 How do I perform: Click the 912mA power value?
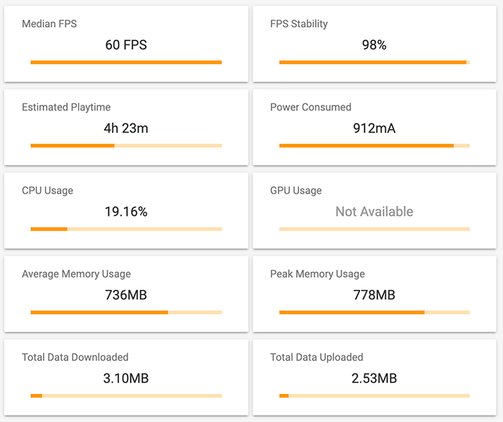point(374,128)
